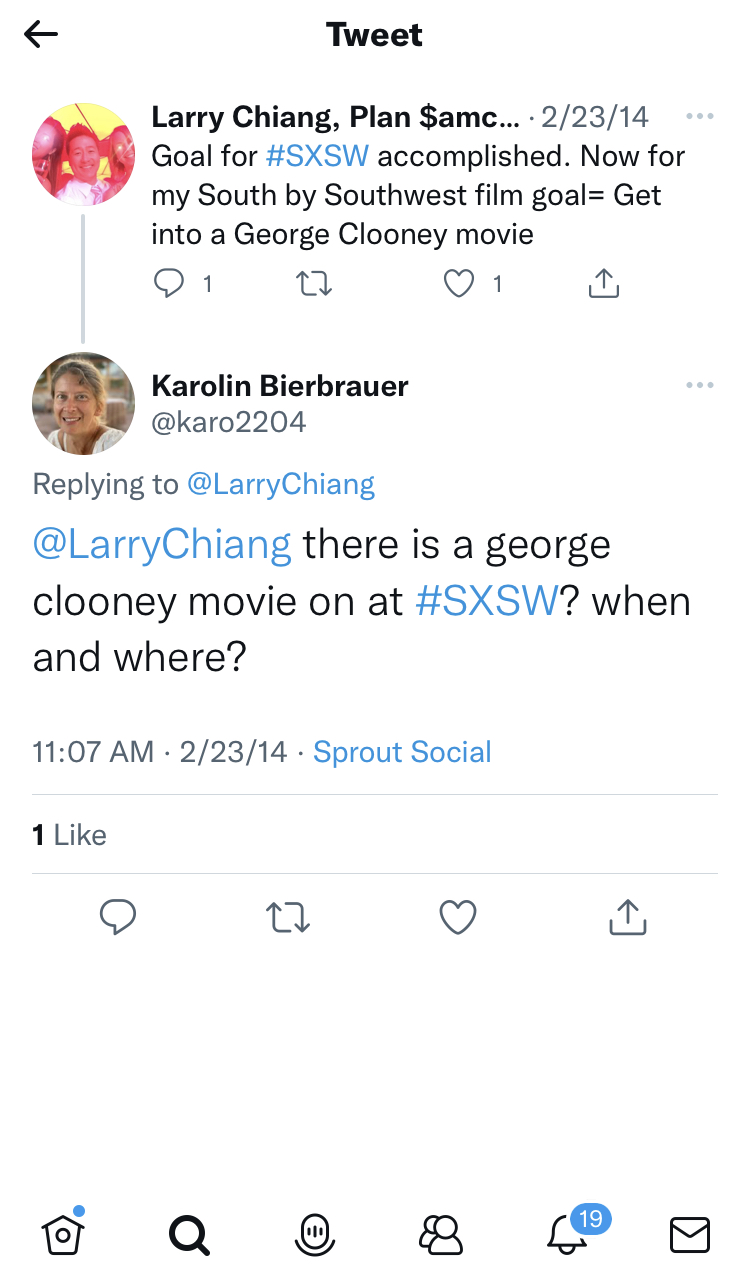The width and height of the screenshot is (750, 1284).
Task: Open the @LarryChiang link in Replying to
Action: click(x=281, y=485)
